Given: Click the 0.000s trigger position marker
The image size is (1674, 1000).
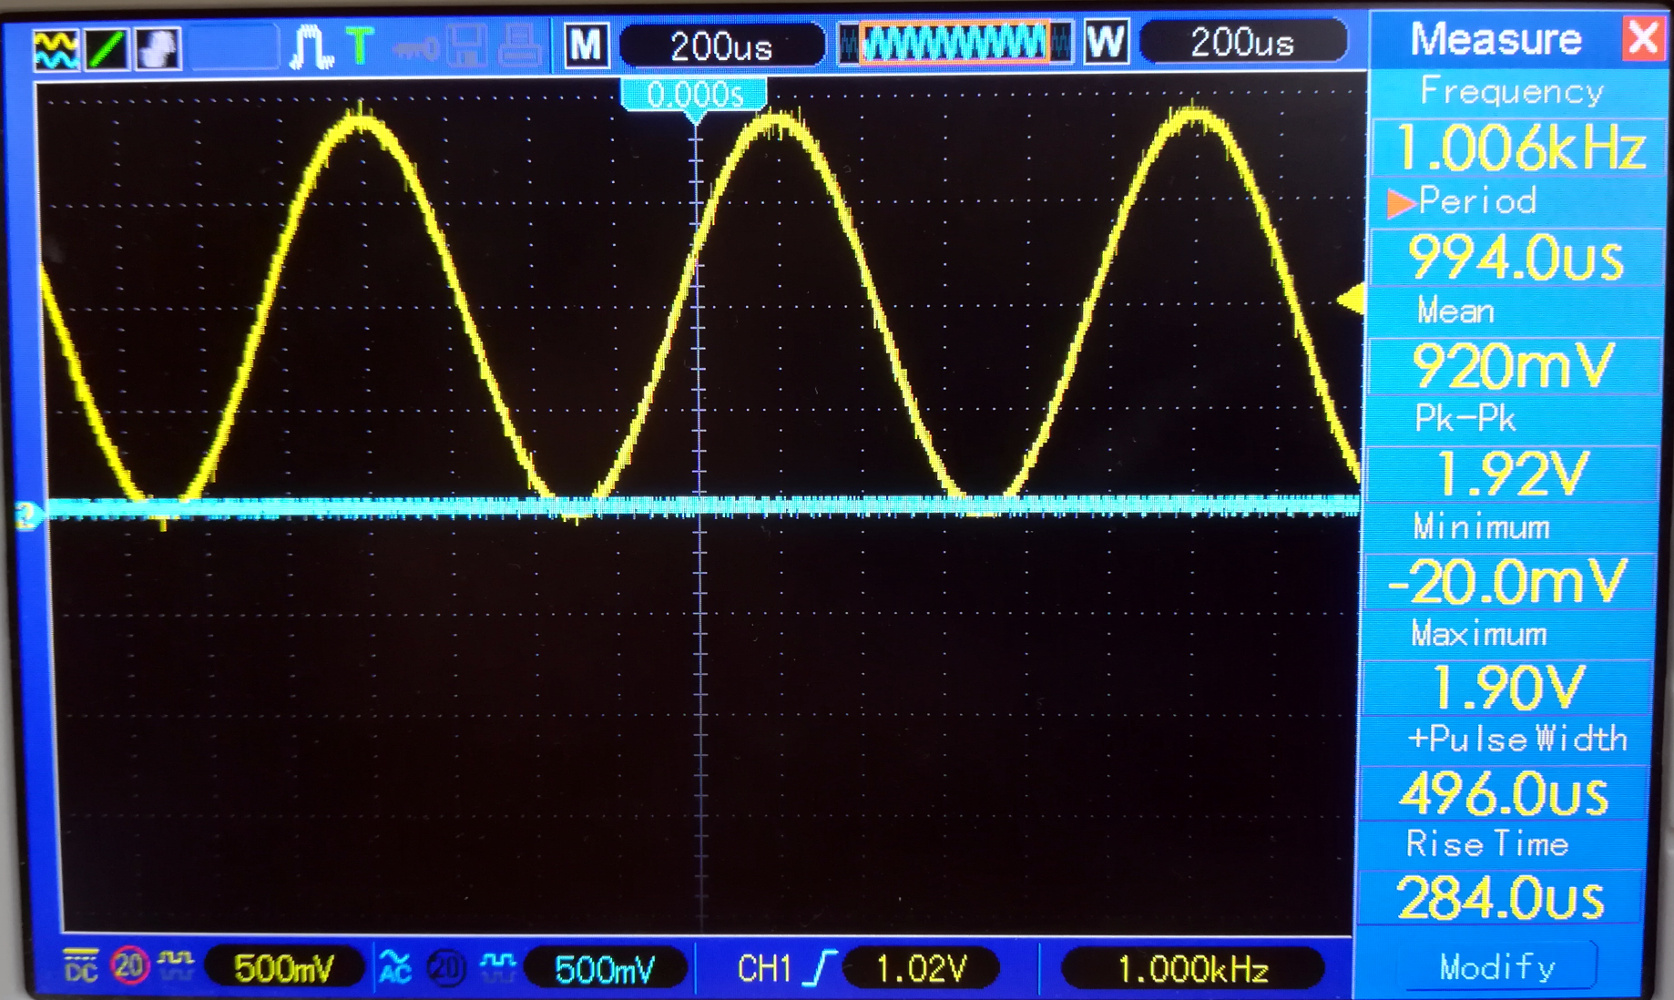Looking at the screenshot, I should point(694,96).
